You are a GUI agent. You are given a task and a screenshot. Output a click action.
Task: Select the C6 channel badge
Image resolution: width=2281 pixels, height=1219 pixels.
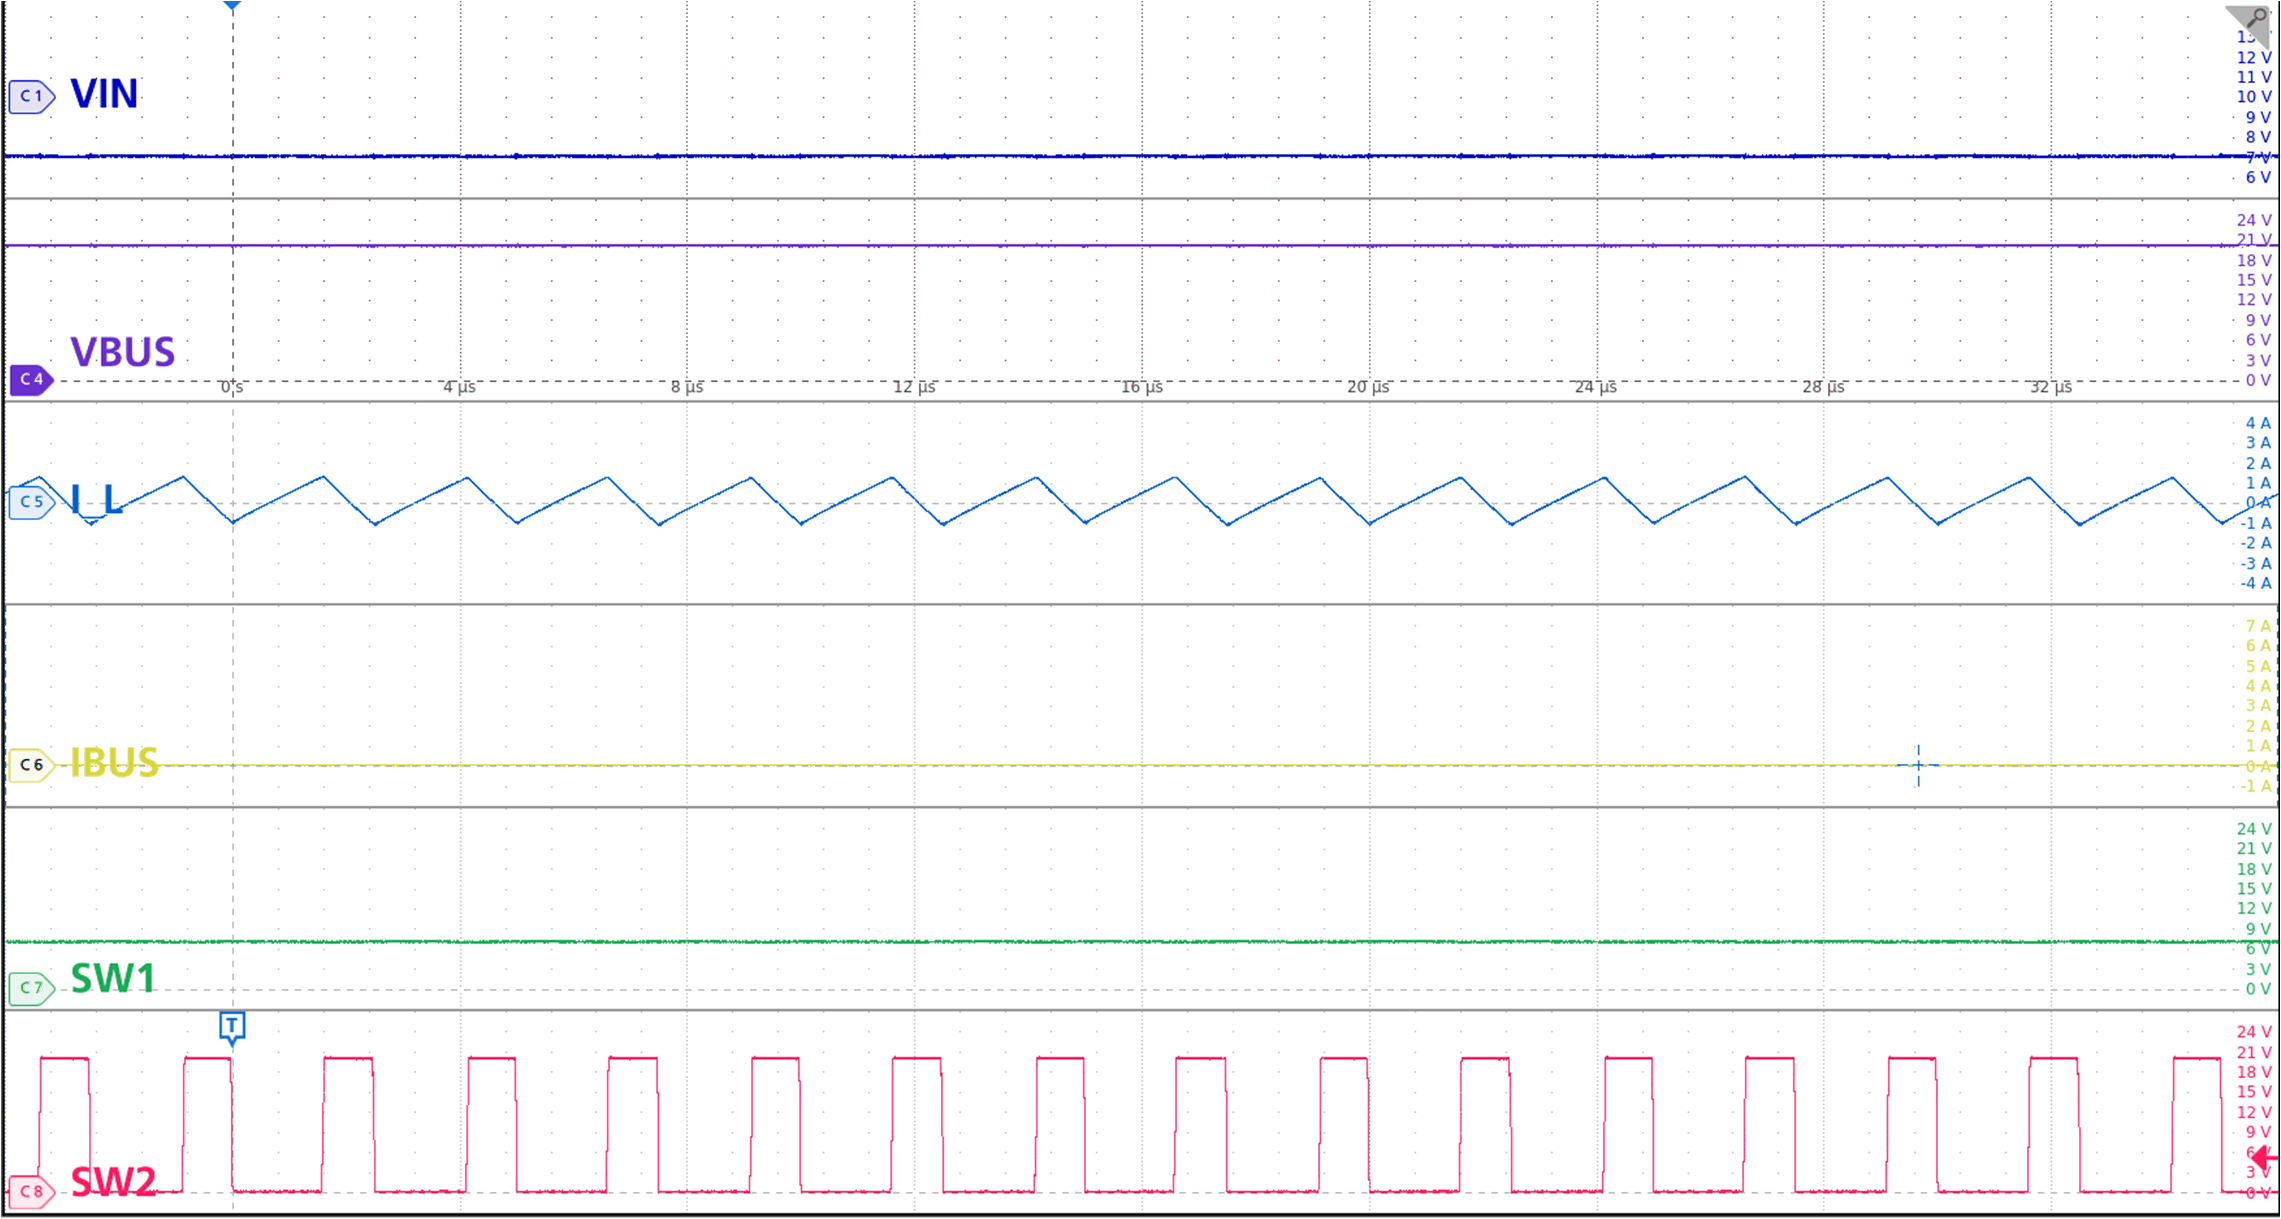30,765
